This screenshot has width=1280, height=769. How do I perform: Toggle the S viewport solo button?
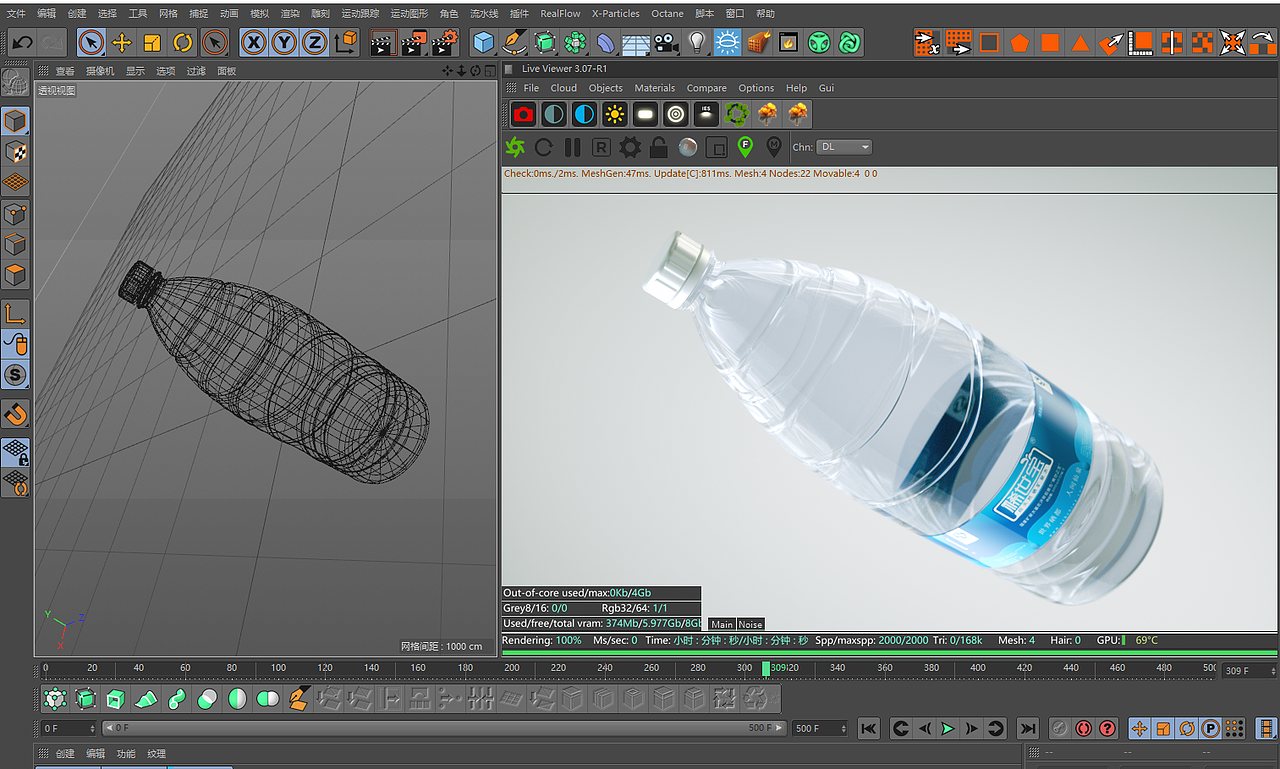coord(15,376)
